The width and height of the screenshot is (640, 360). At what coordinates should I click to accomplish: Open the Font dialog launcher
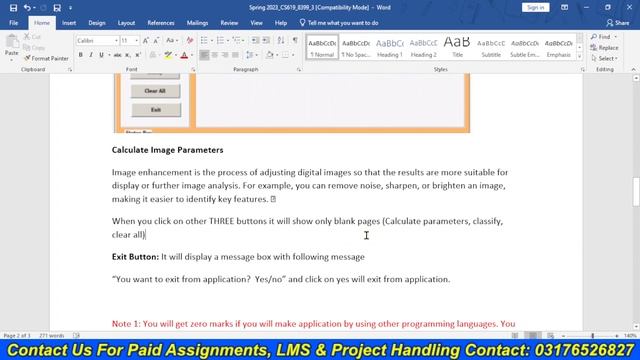click(193, 70)
